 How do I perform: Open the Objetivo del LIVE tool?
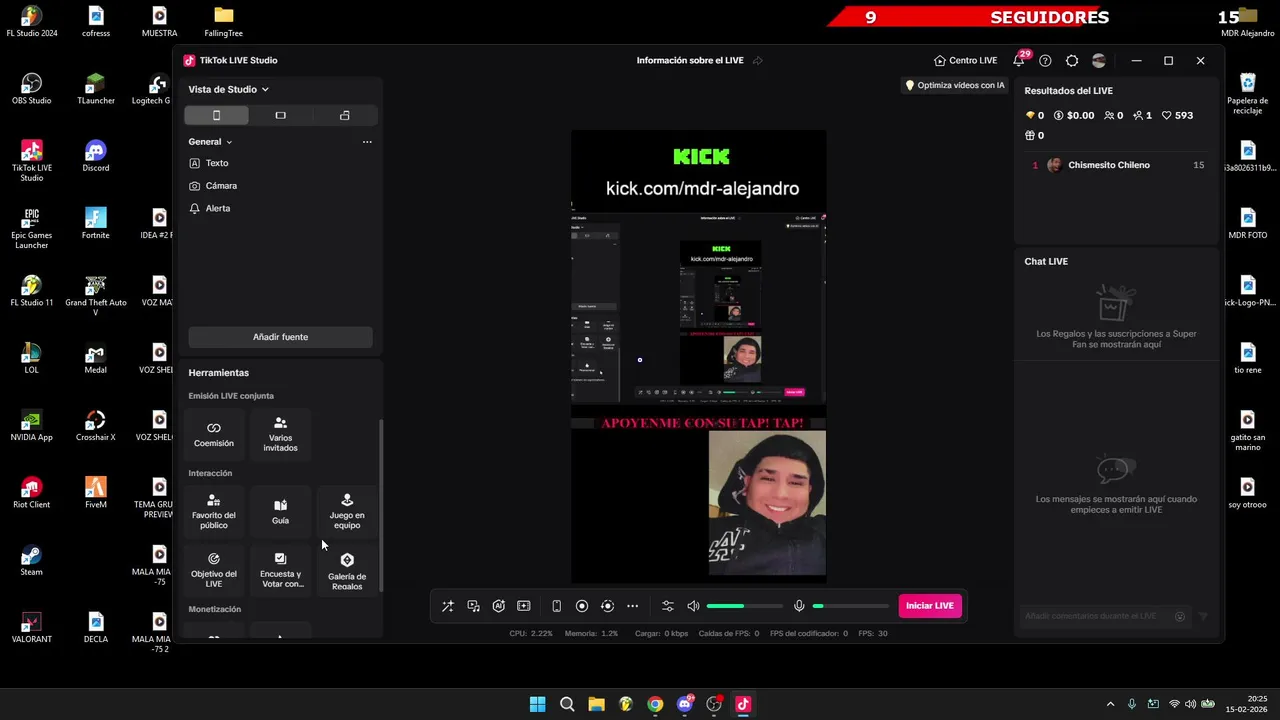(214, 570)
